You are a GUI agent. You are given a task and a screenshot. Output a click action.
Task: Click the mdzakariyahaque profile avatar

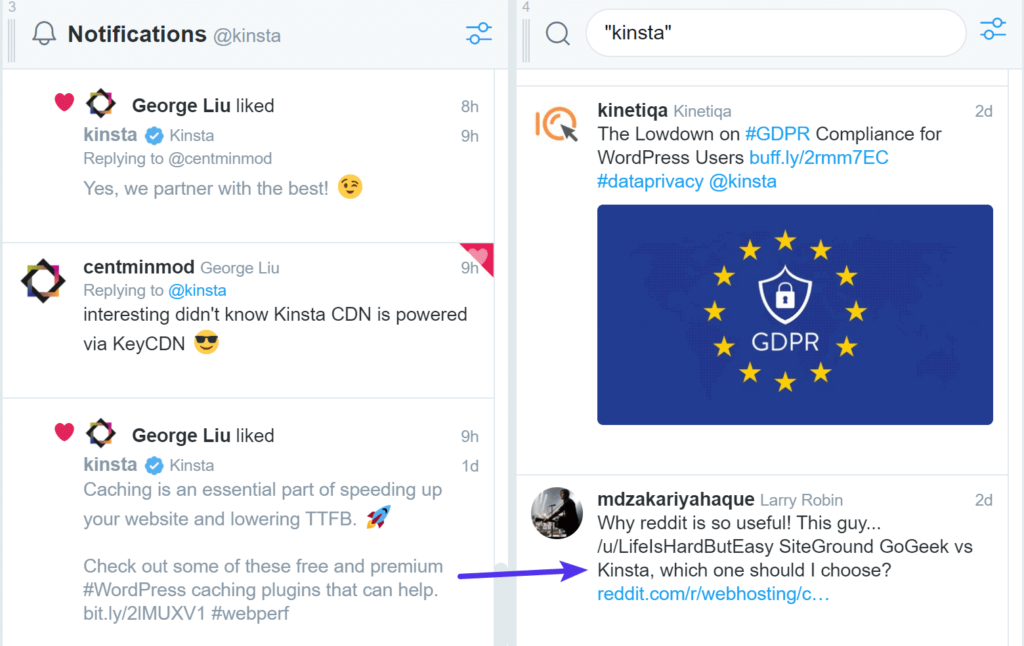point(555,513)
